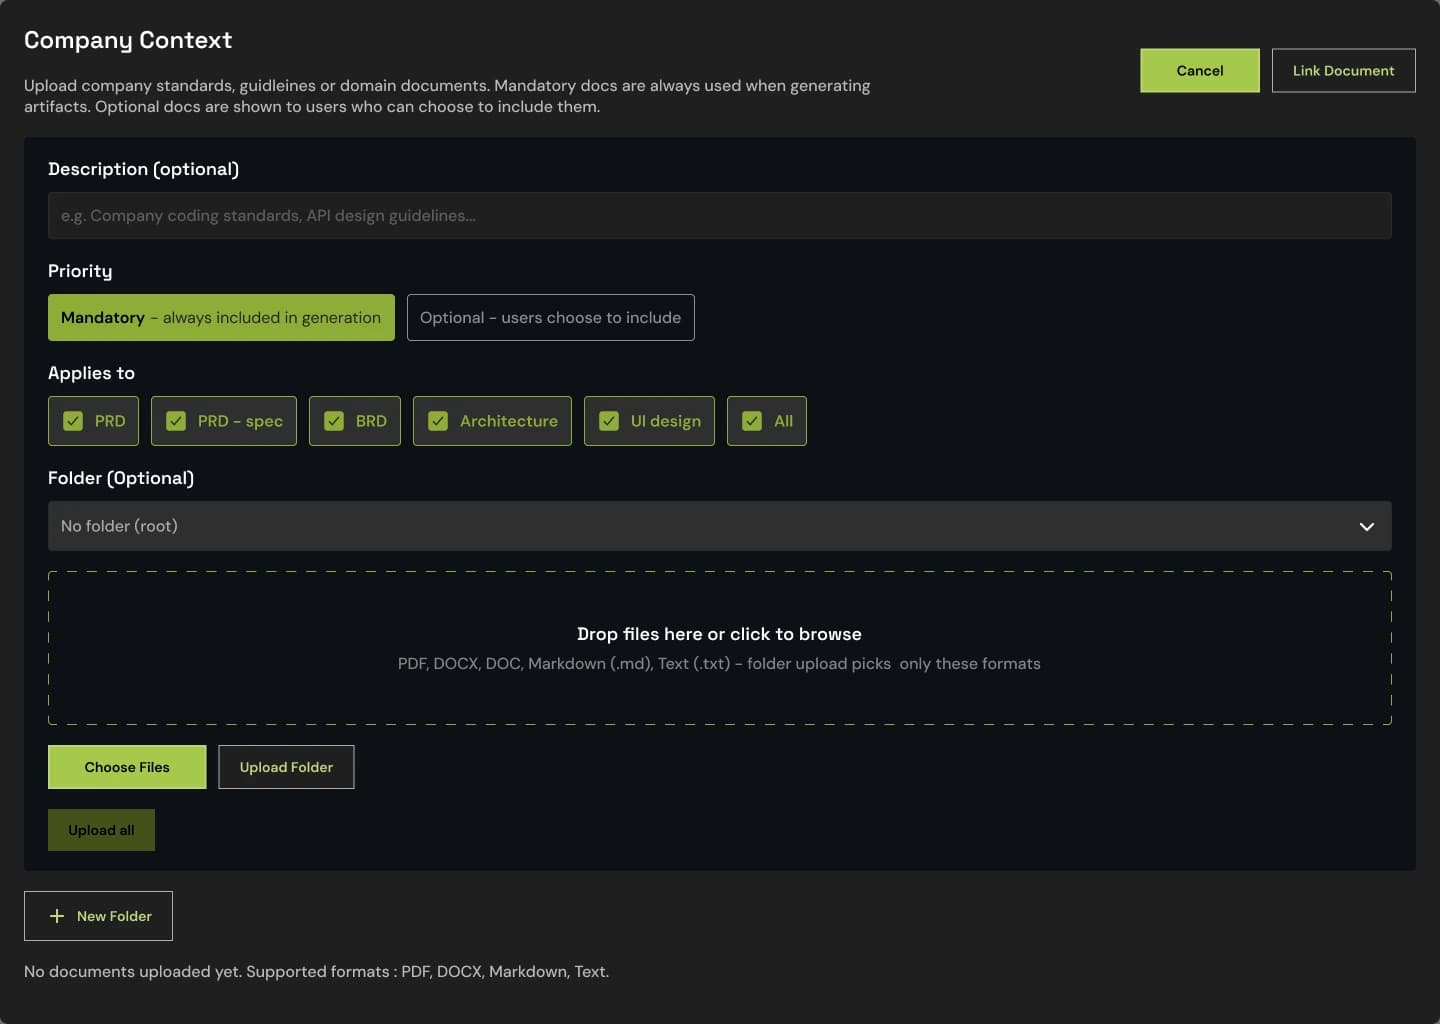The height and width of the screenshot is (1024, 1440).
Task: Toggle the UI design checkbox
Action: click(x=609, y=421)
